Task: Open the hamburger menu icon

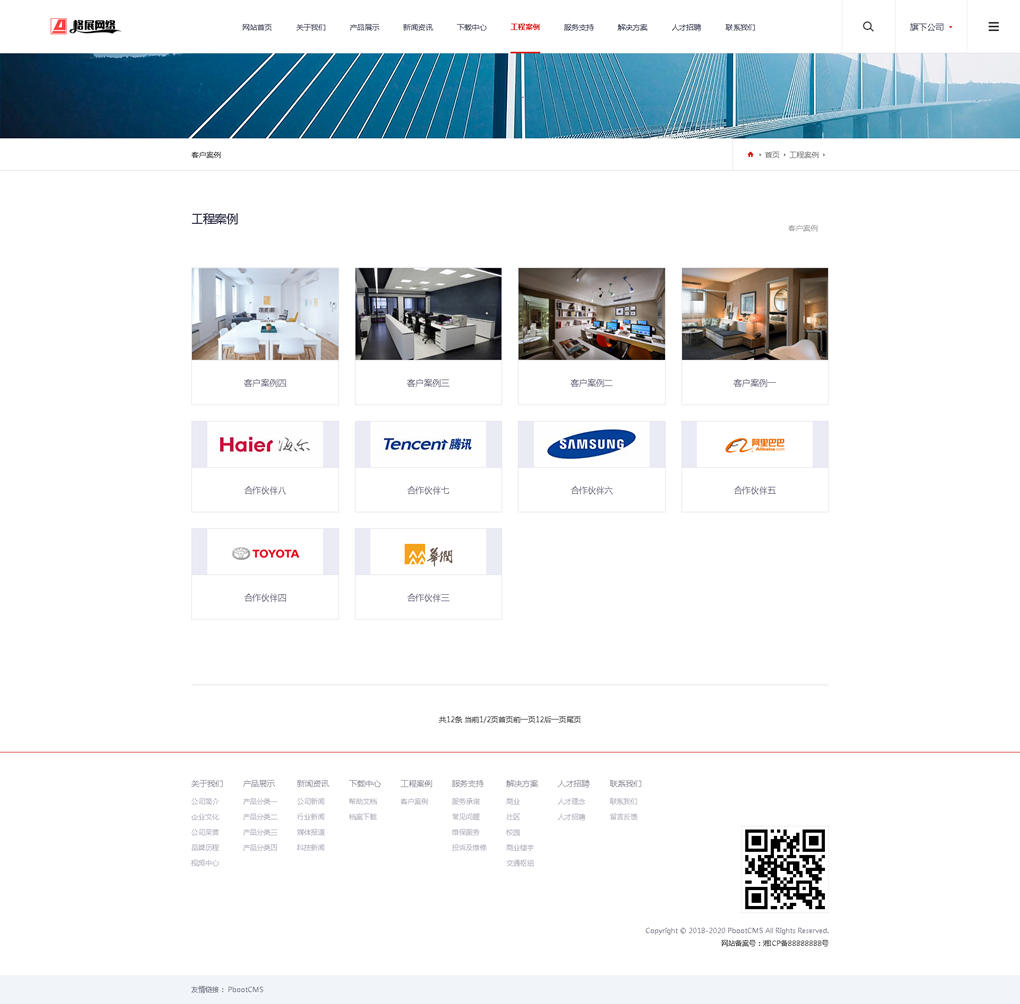Action: [x=993, y=27]
